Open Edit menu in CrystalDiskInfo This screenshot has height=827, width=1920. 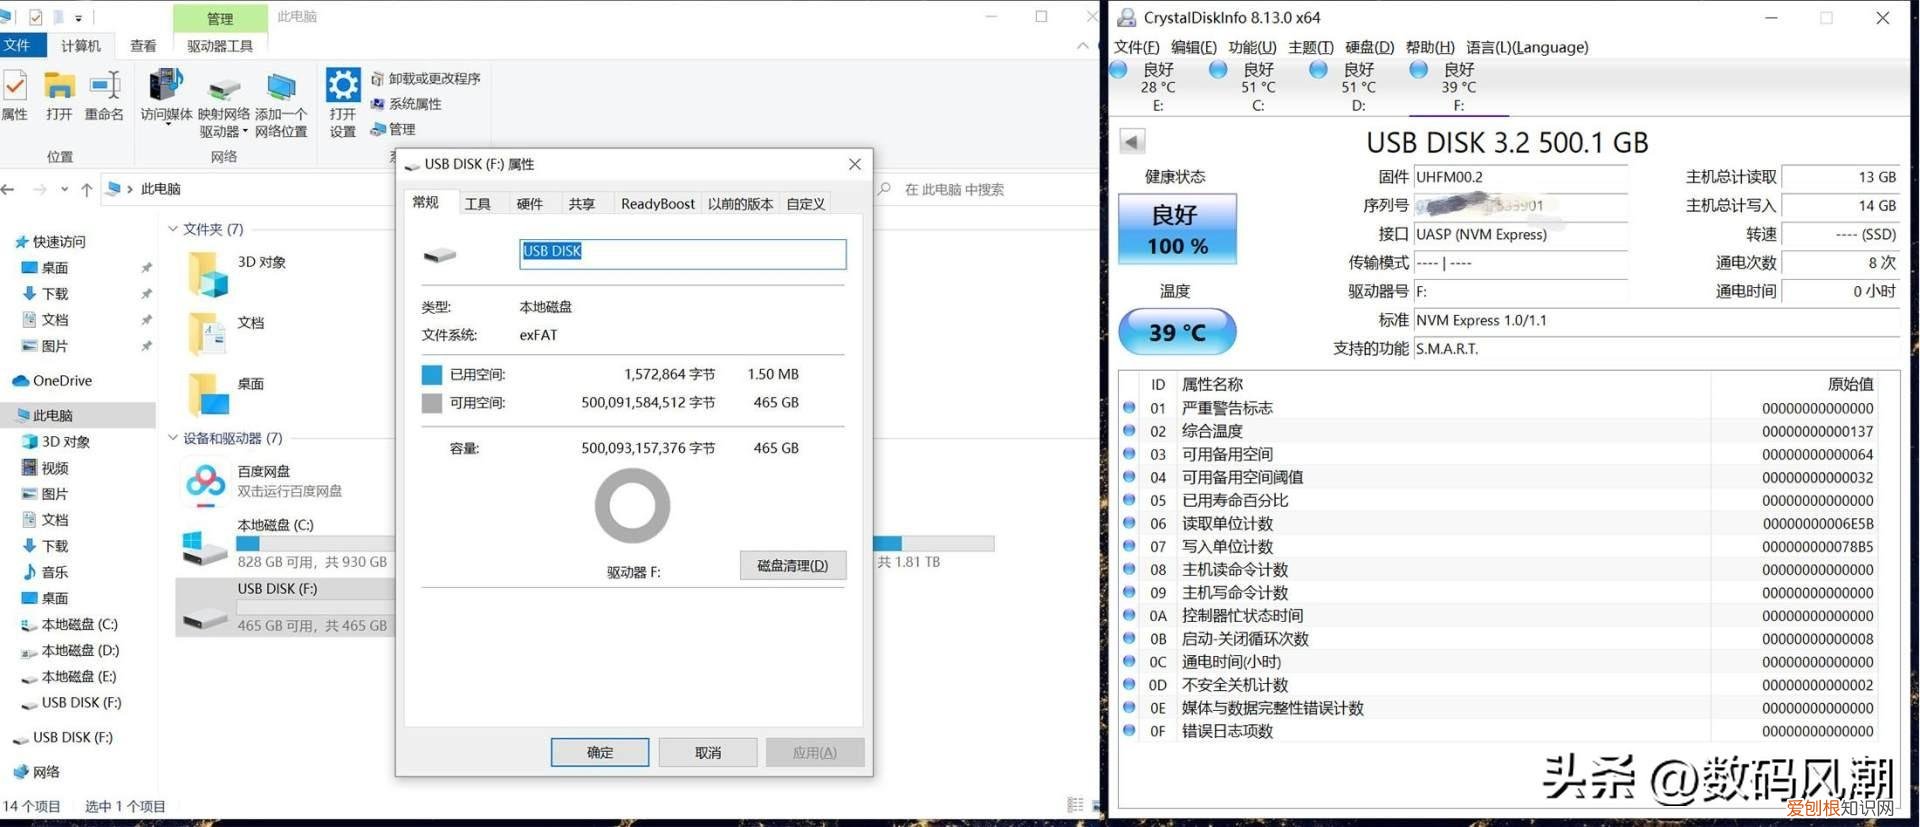point(1194,47)
